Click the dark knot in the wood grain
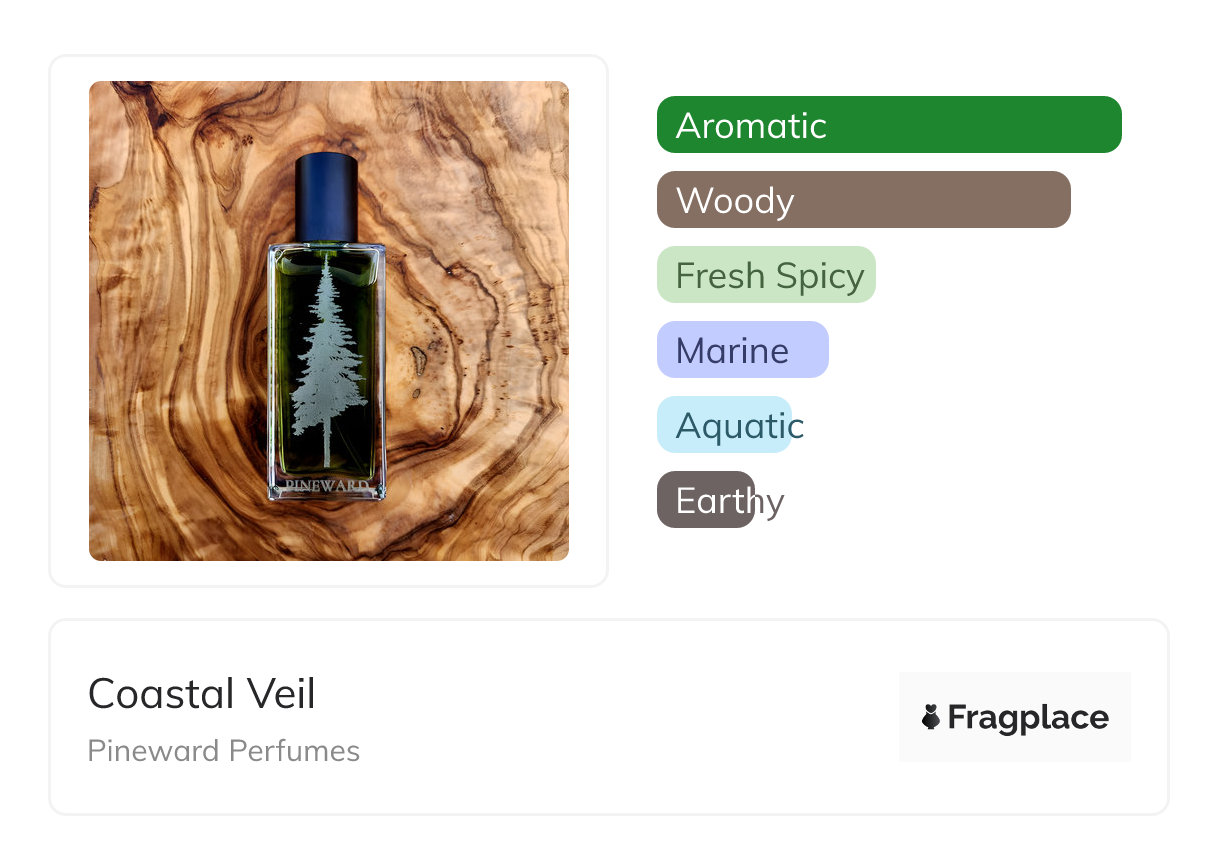 (x=422, y=353)
